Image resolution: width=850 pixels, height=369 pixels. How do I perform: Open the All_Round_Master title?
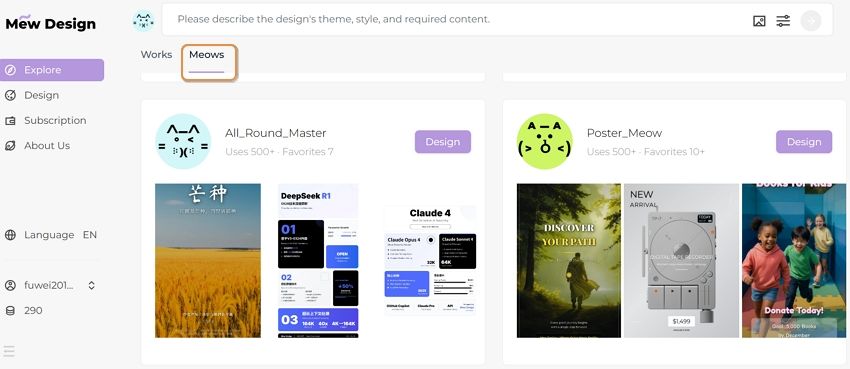pos(275,133)
